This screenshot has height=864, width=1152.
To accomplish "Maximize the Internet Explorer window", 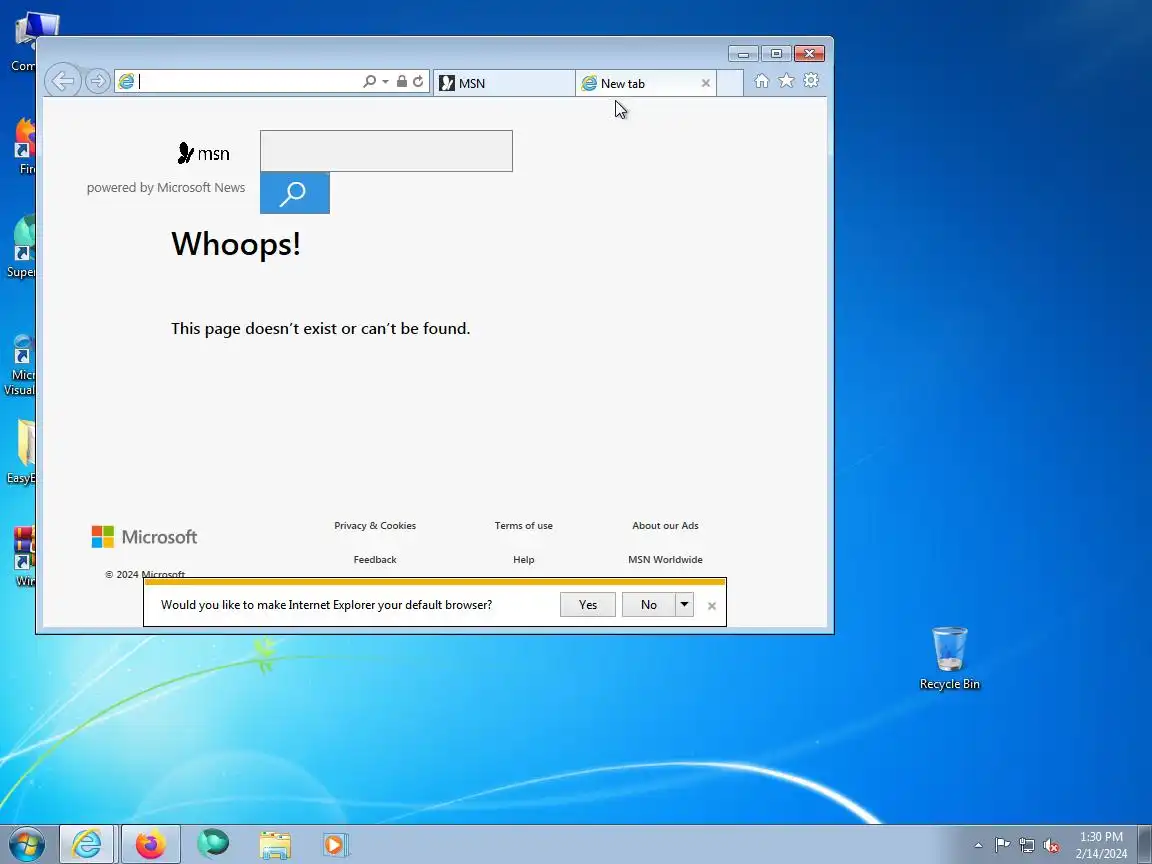I will (776, 54).
